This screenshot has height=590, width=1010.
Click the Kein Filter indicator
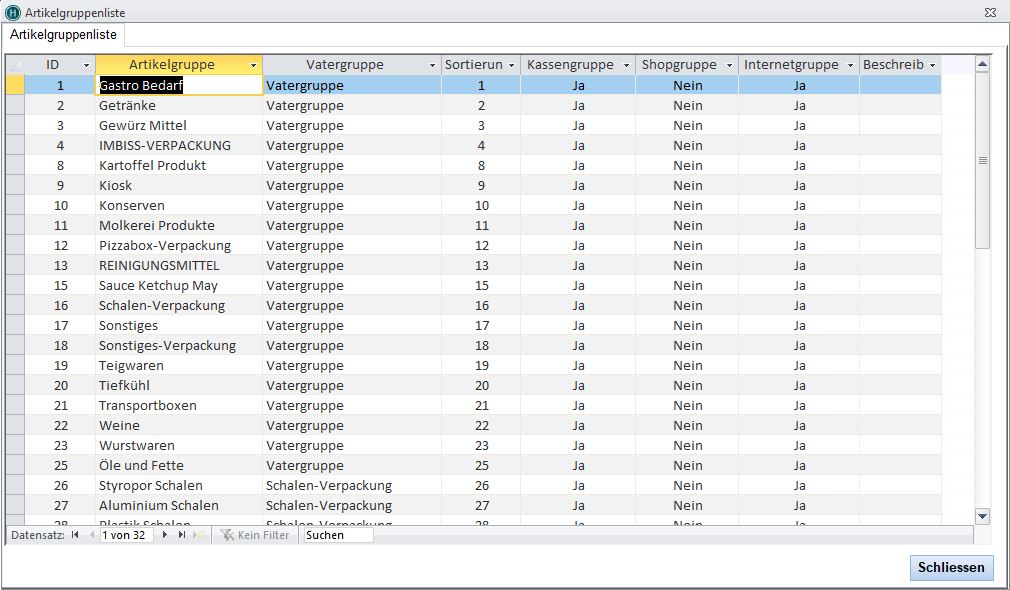point(254,535)
